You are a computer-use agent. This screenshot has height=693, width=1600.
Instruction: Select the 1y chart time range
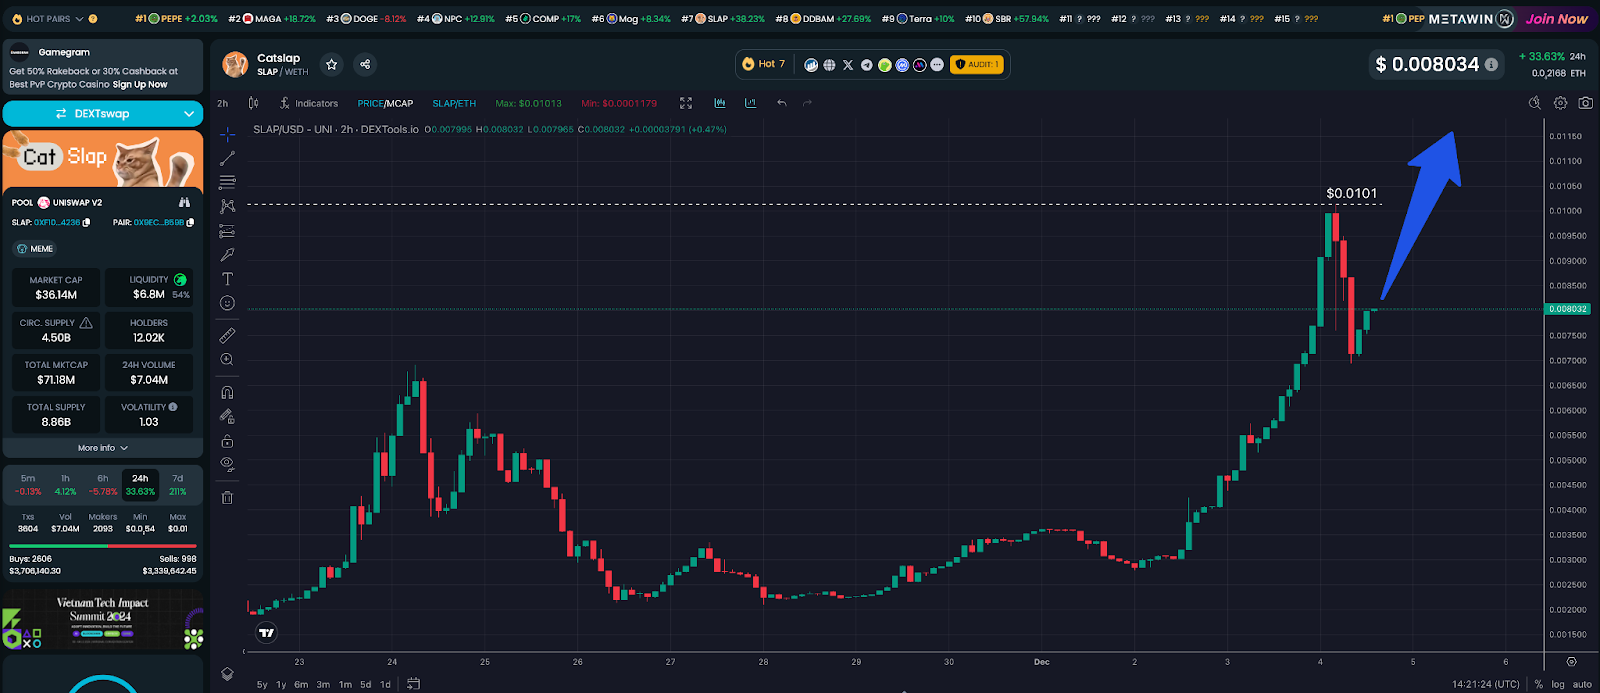pyautogui.click(x=281, y=684)
